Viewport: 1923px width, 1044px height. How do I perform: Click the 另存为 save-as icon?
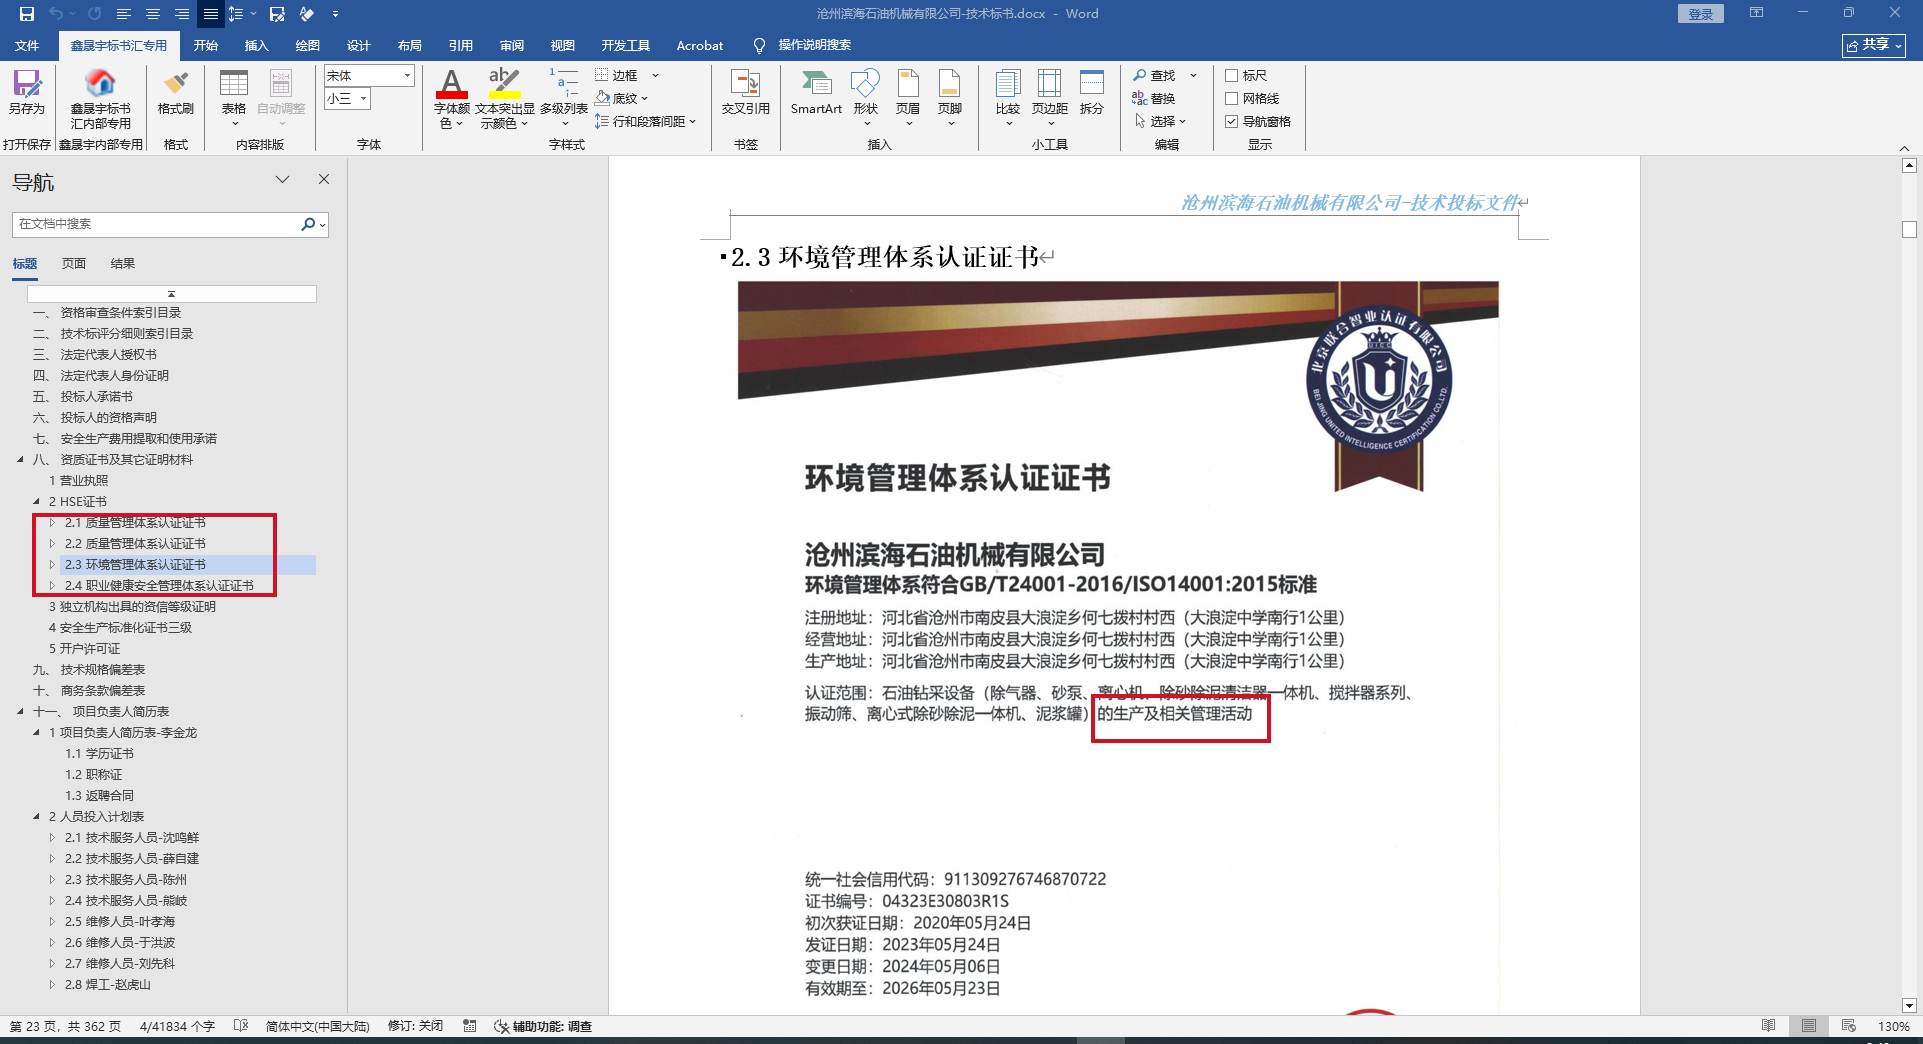coord(27,92)
